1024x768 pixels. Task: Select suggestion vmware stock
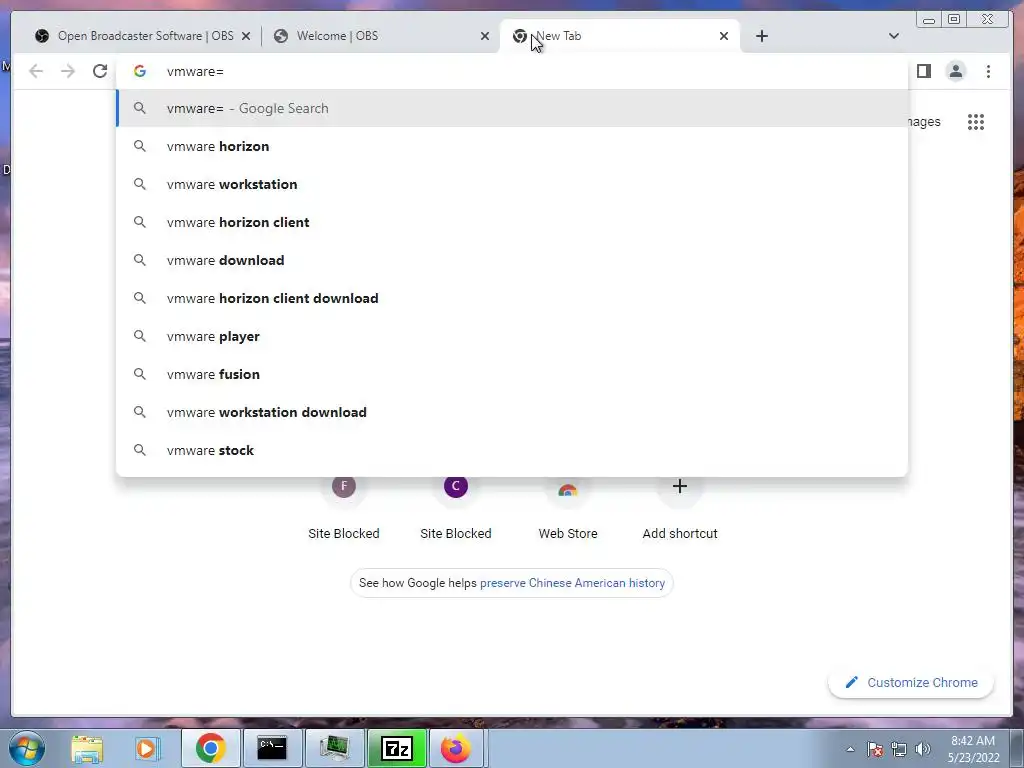tap(512, 450)
